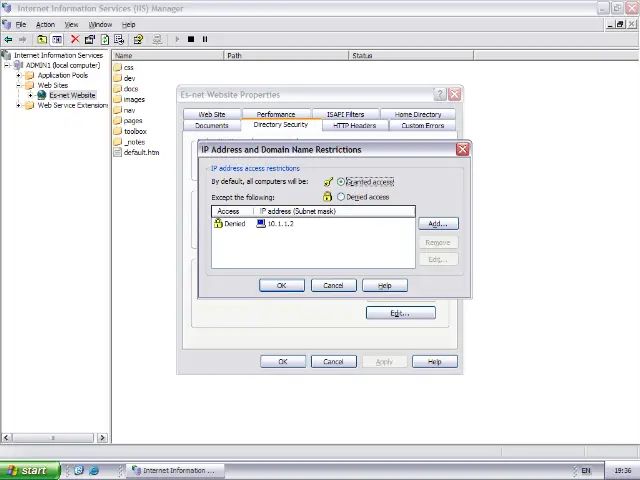
Task: Open the View menu
Action: click(x=71, y=24)
